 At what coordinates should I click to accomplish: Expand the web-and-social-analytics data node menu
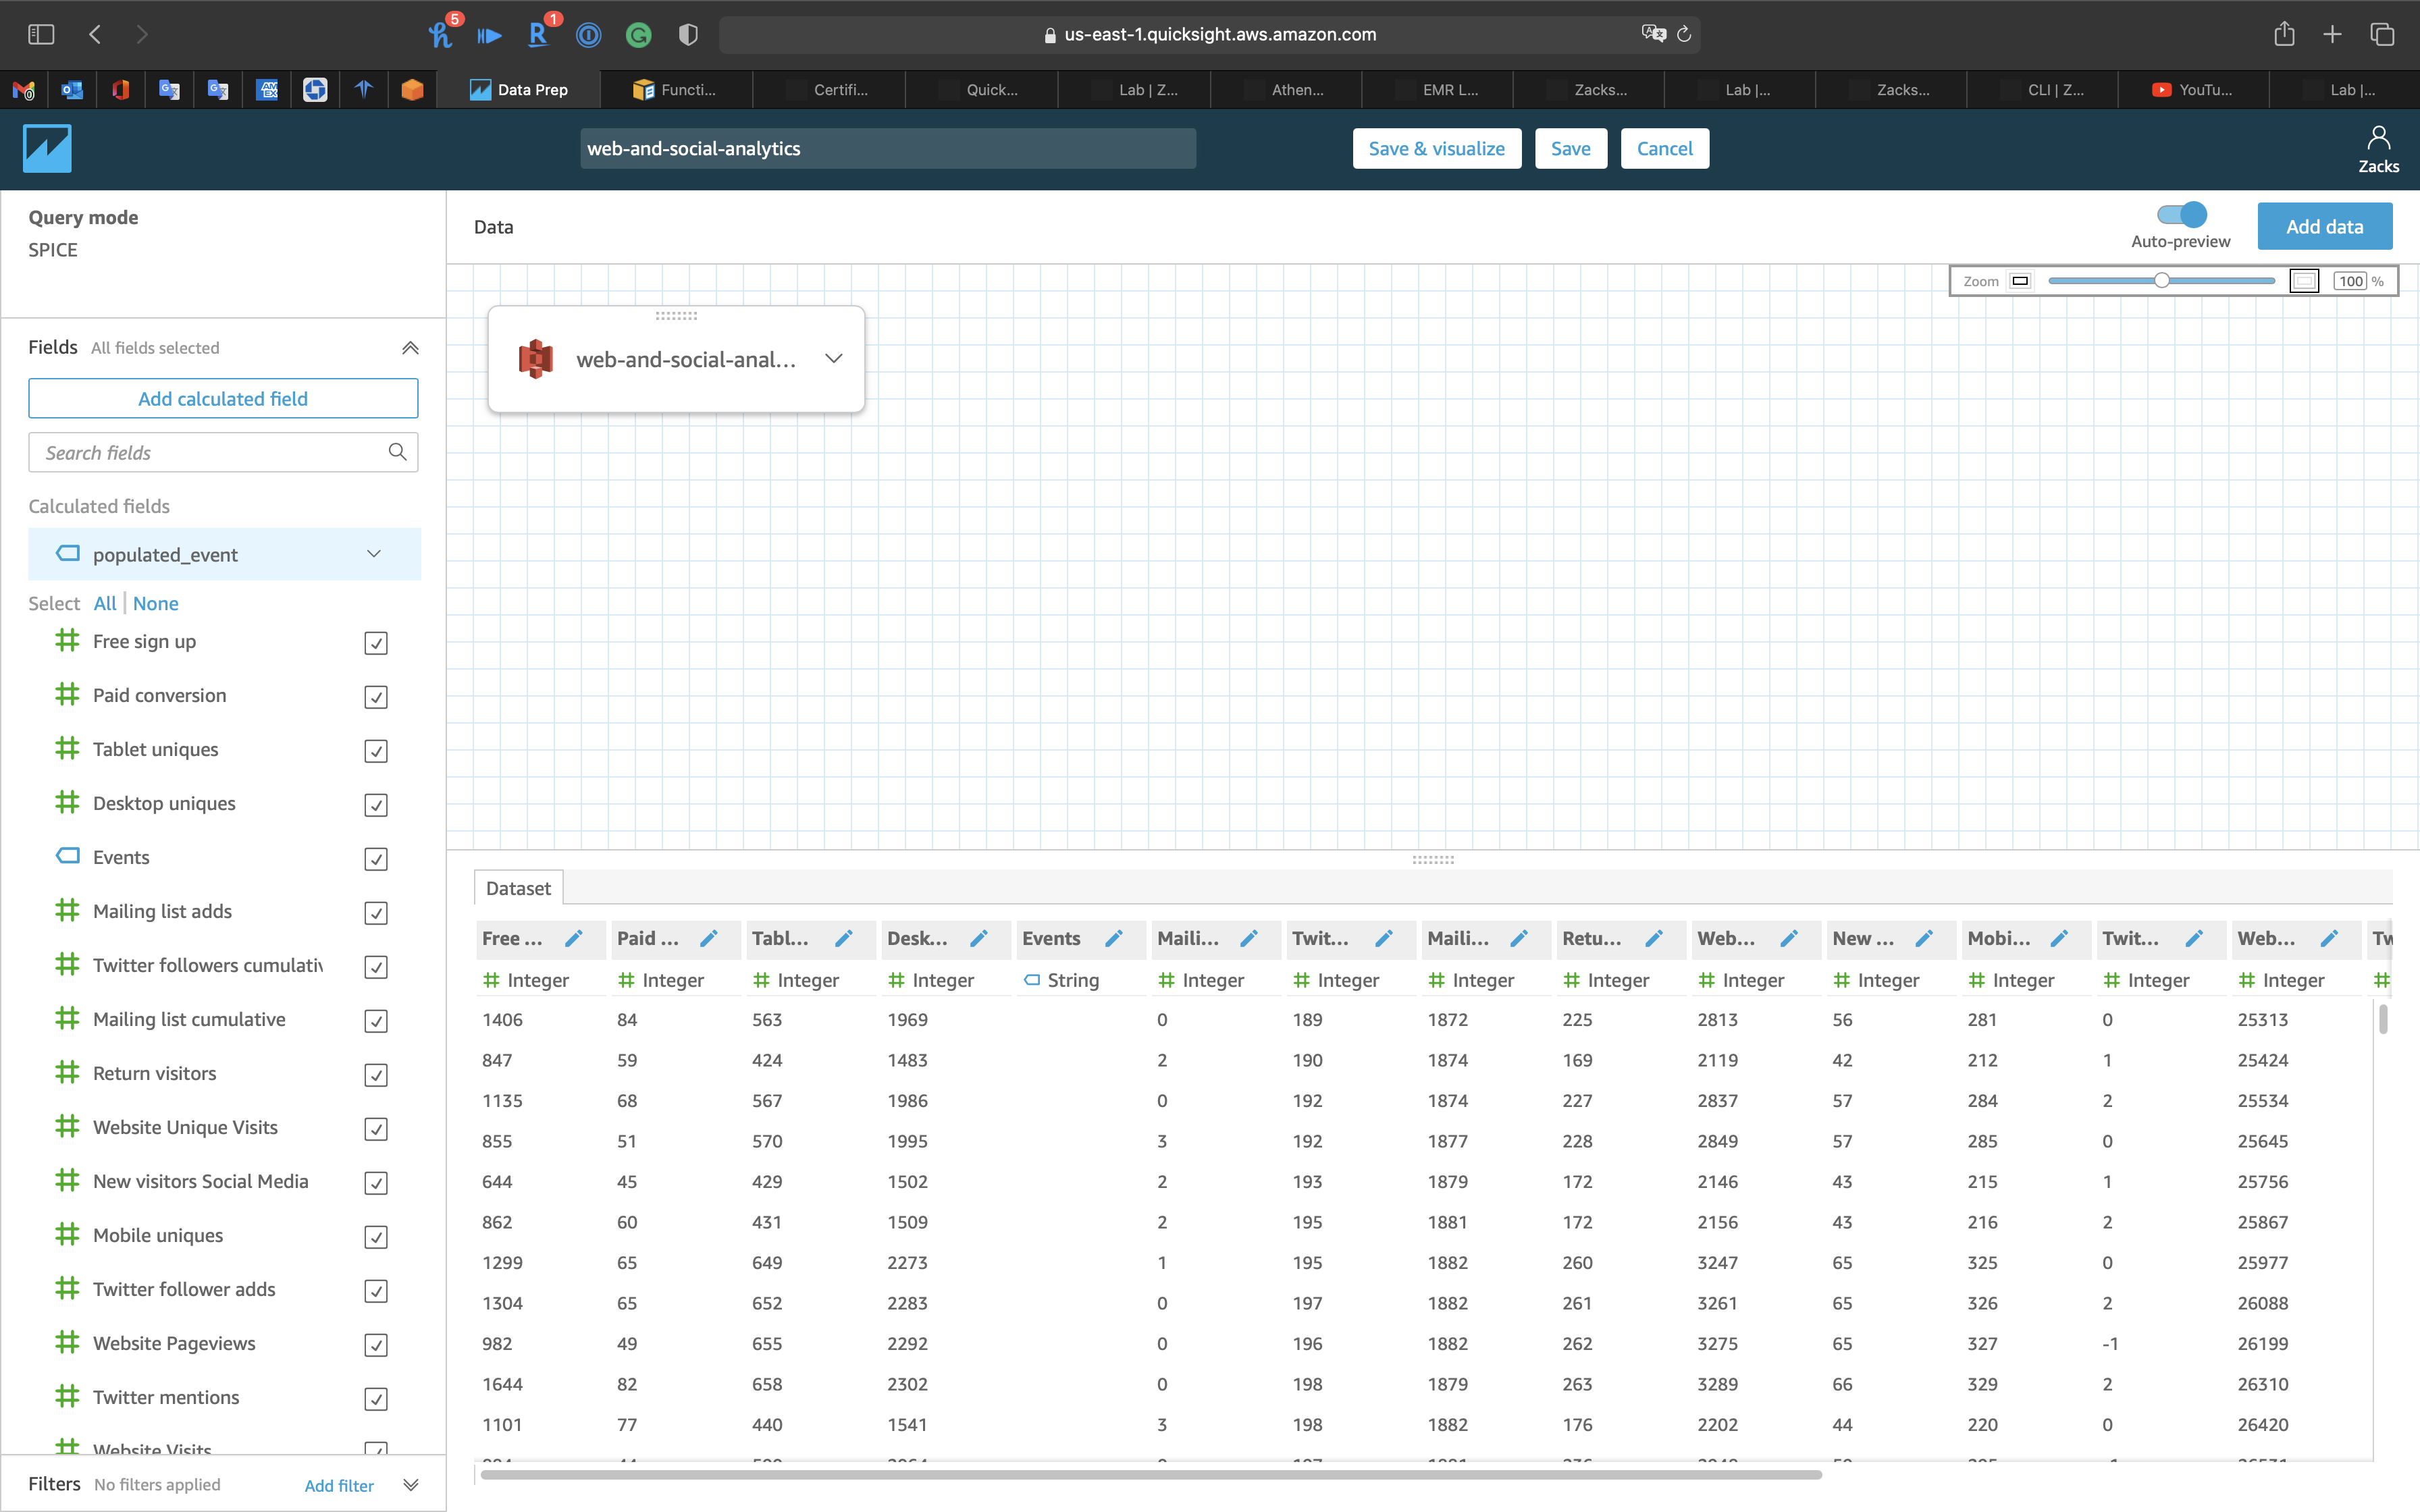pyautogui.click(x=833, y=359)
